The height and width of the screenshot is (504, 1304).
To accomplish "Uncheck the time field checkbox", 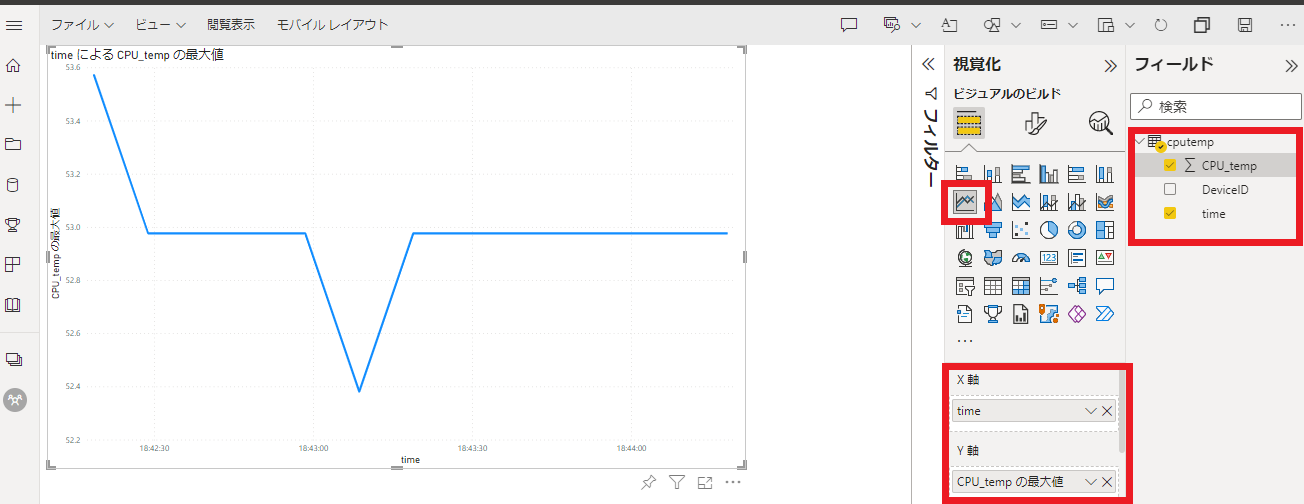I will click(1170, 213).
